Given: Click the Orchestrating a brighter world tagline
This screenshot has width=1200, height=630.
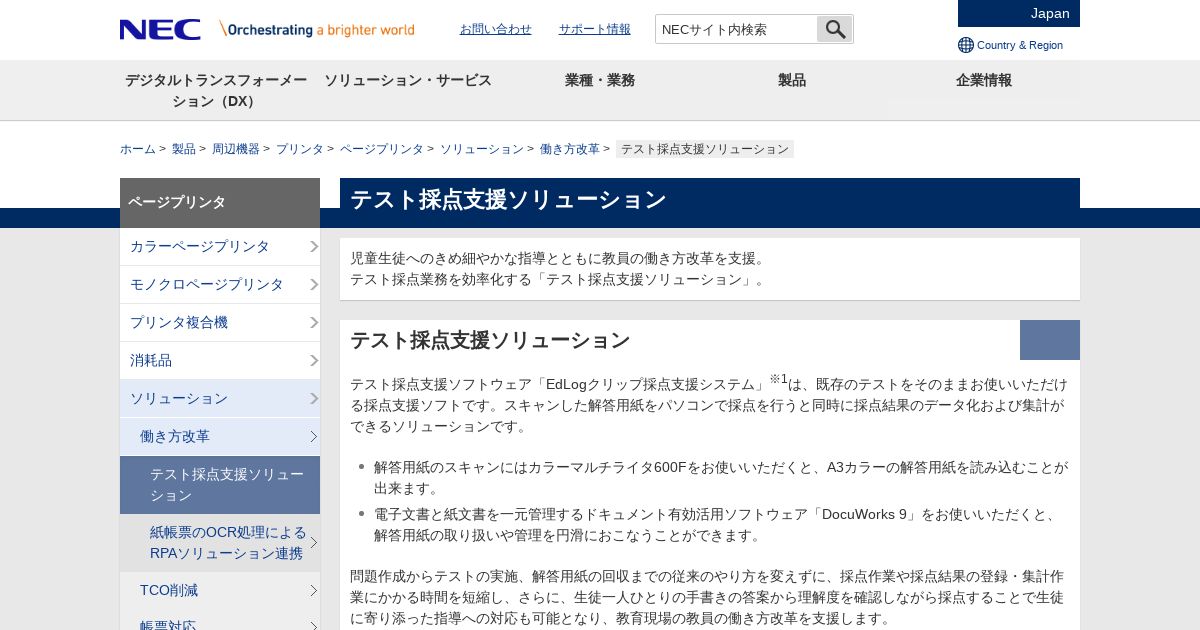Looking at the screenshot, I should point(317,30).
